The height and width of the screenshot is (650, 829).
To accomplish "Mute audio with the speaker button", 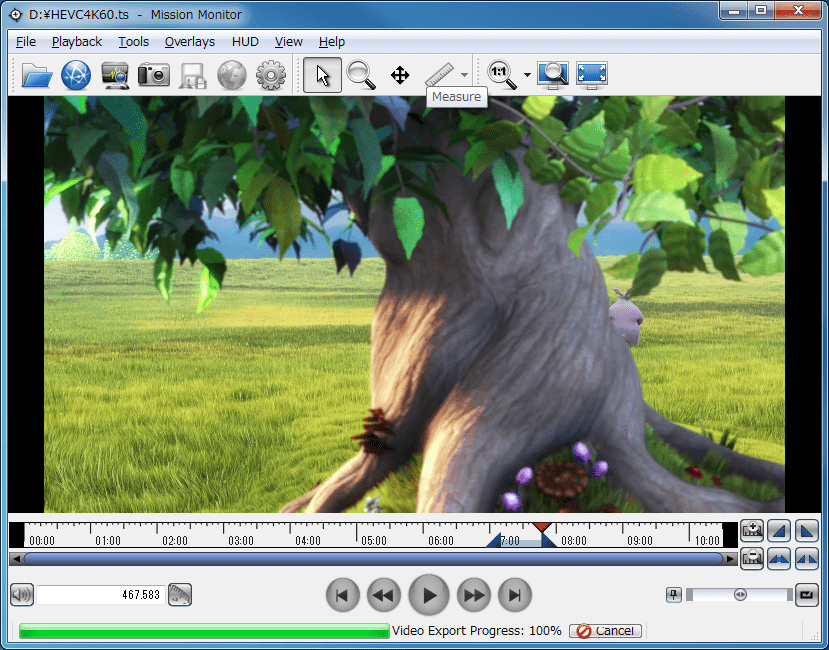I will coord(22,595).
